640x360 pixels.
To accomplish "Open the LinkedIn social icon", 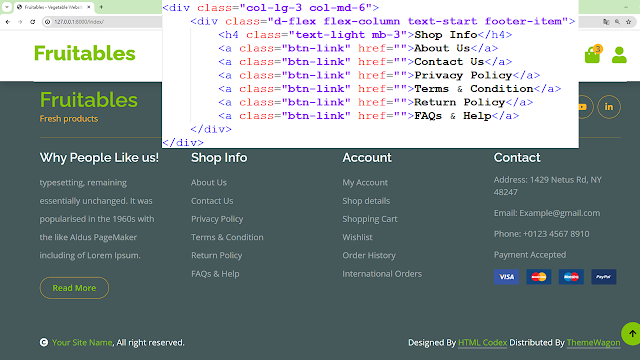I will tap(609, 107).
